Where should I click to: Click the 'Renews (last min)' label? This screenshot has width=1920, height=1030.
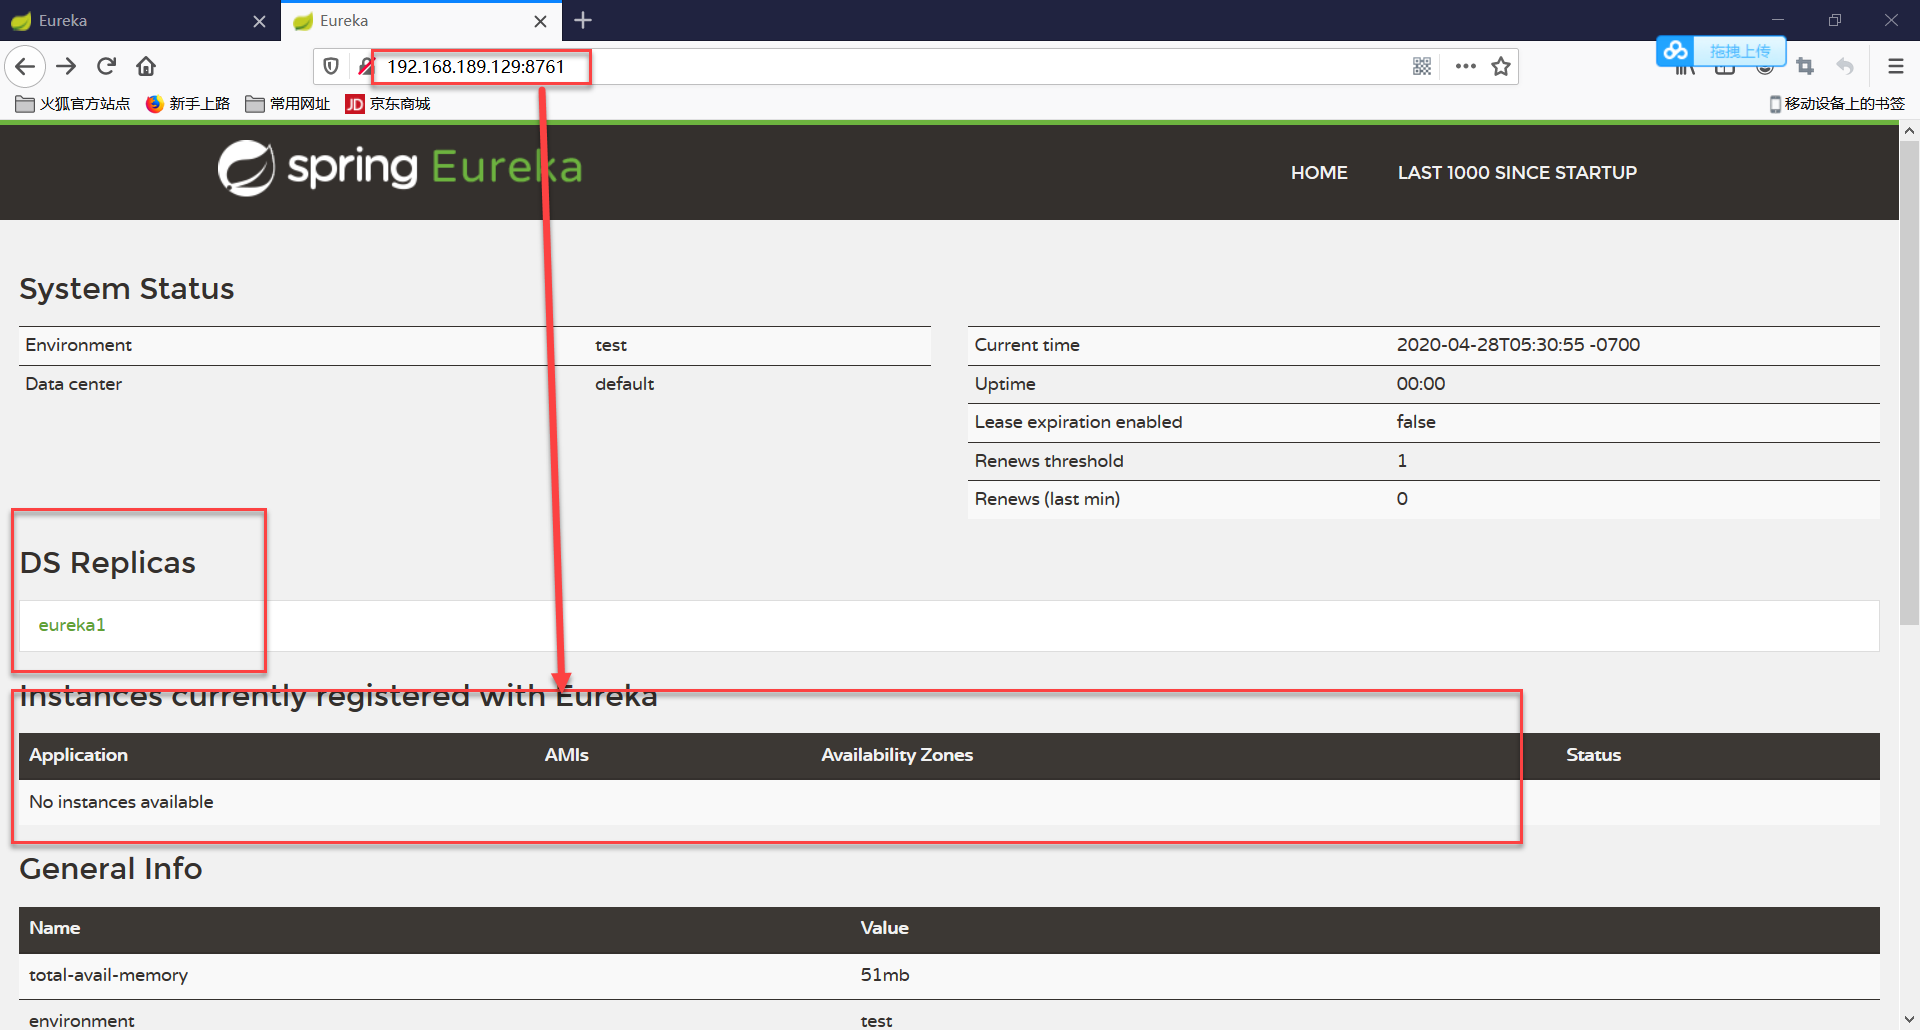(x=1047, y=499)
